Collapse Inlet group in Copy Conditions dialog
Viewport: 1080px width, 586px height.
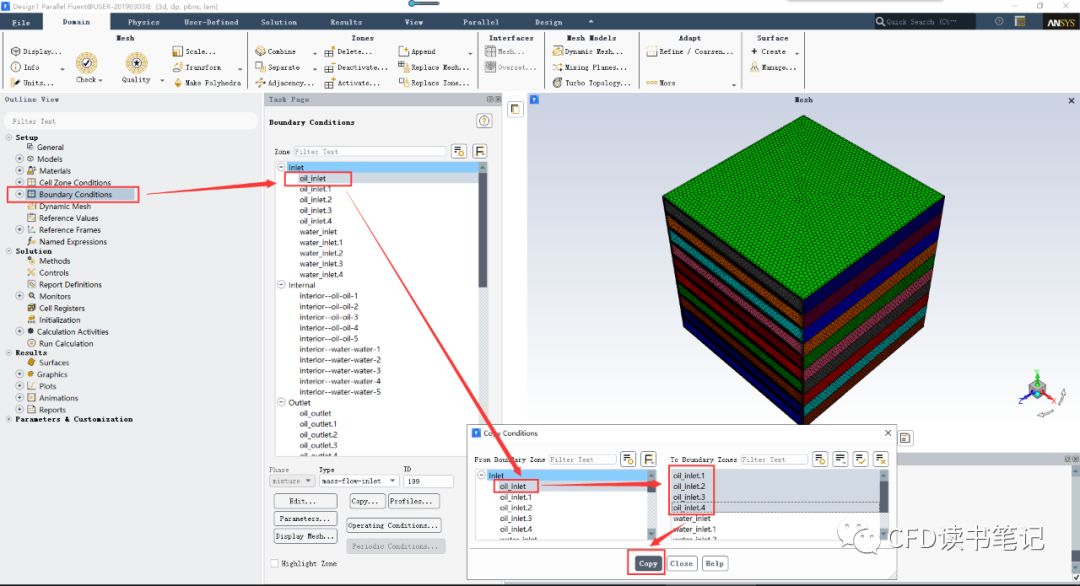pos(481,475)
